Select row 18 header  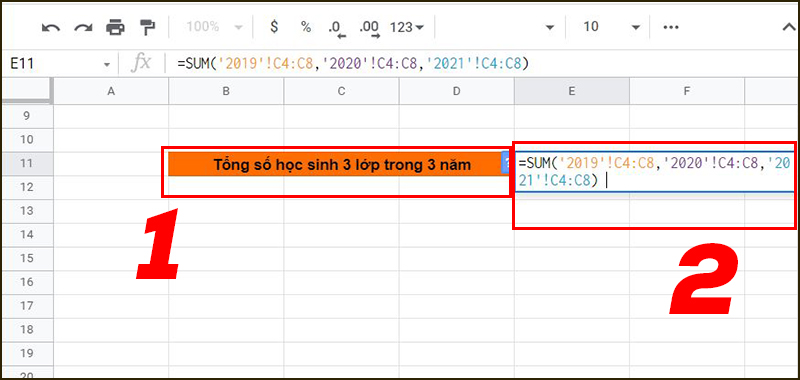coord(27,330)
